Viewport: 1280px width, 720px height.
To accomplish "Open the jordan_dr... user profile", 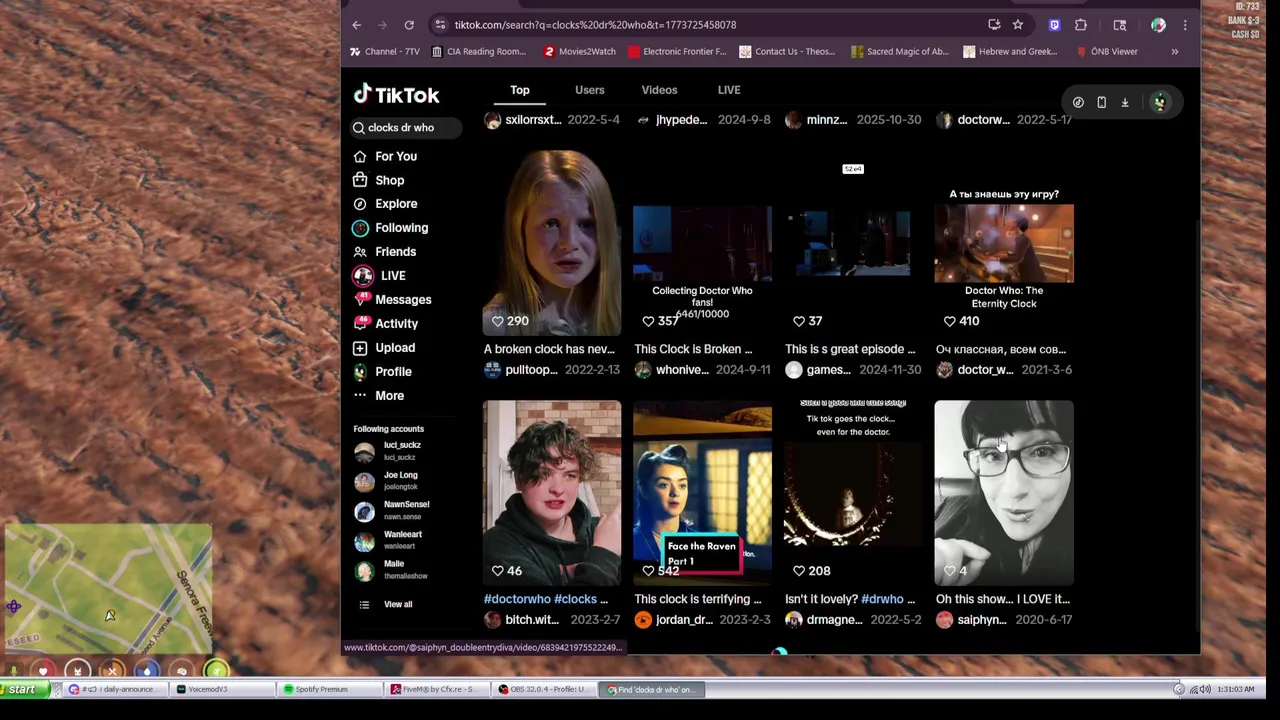I will pos(684,620).
